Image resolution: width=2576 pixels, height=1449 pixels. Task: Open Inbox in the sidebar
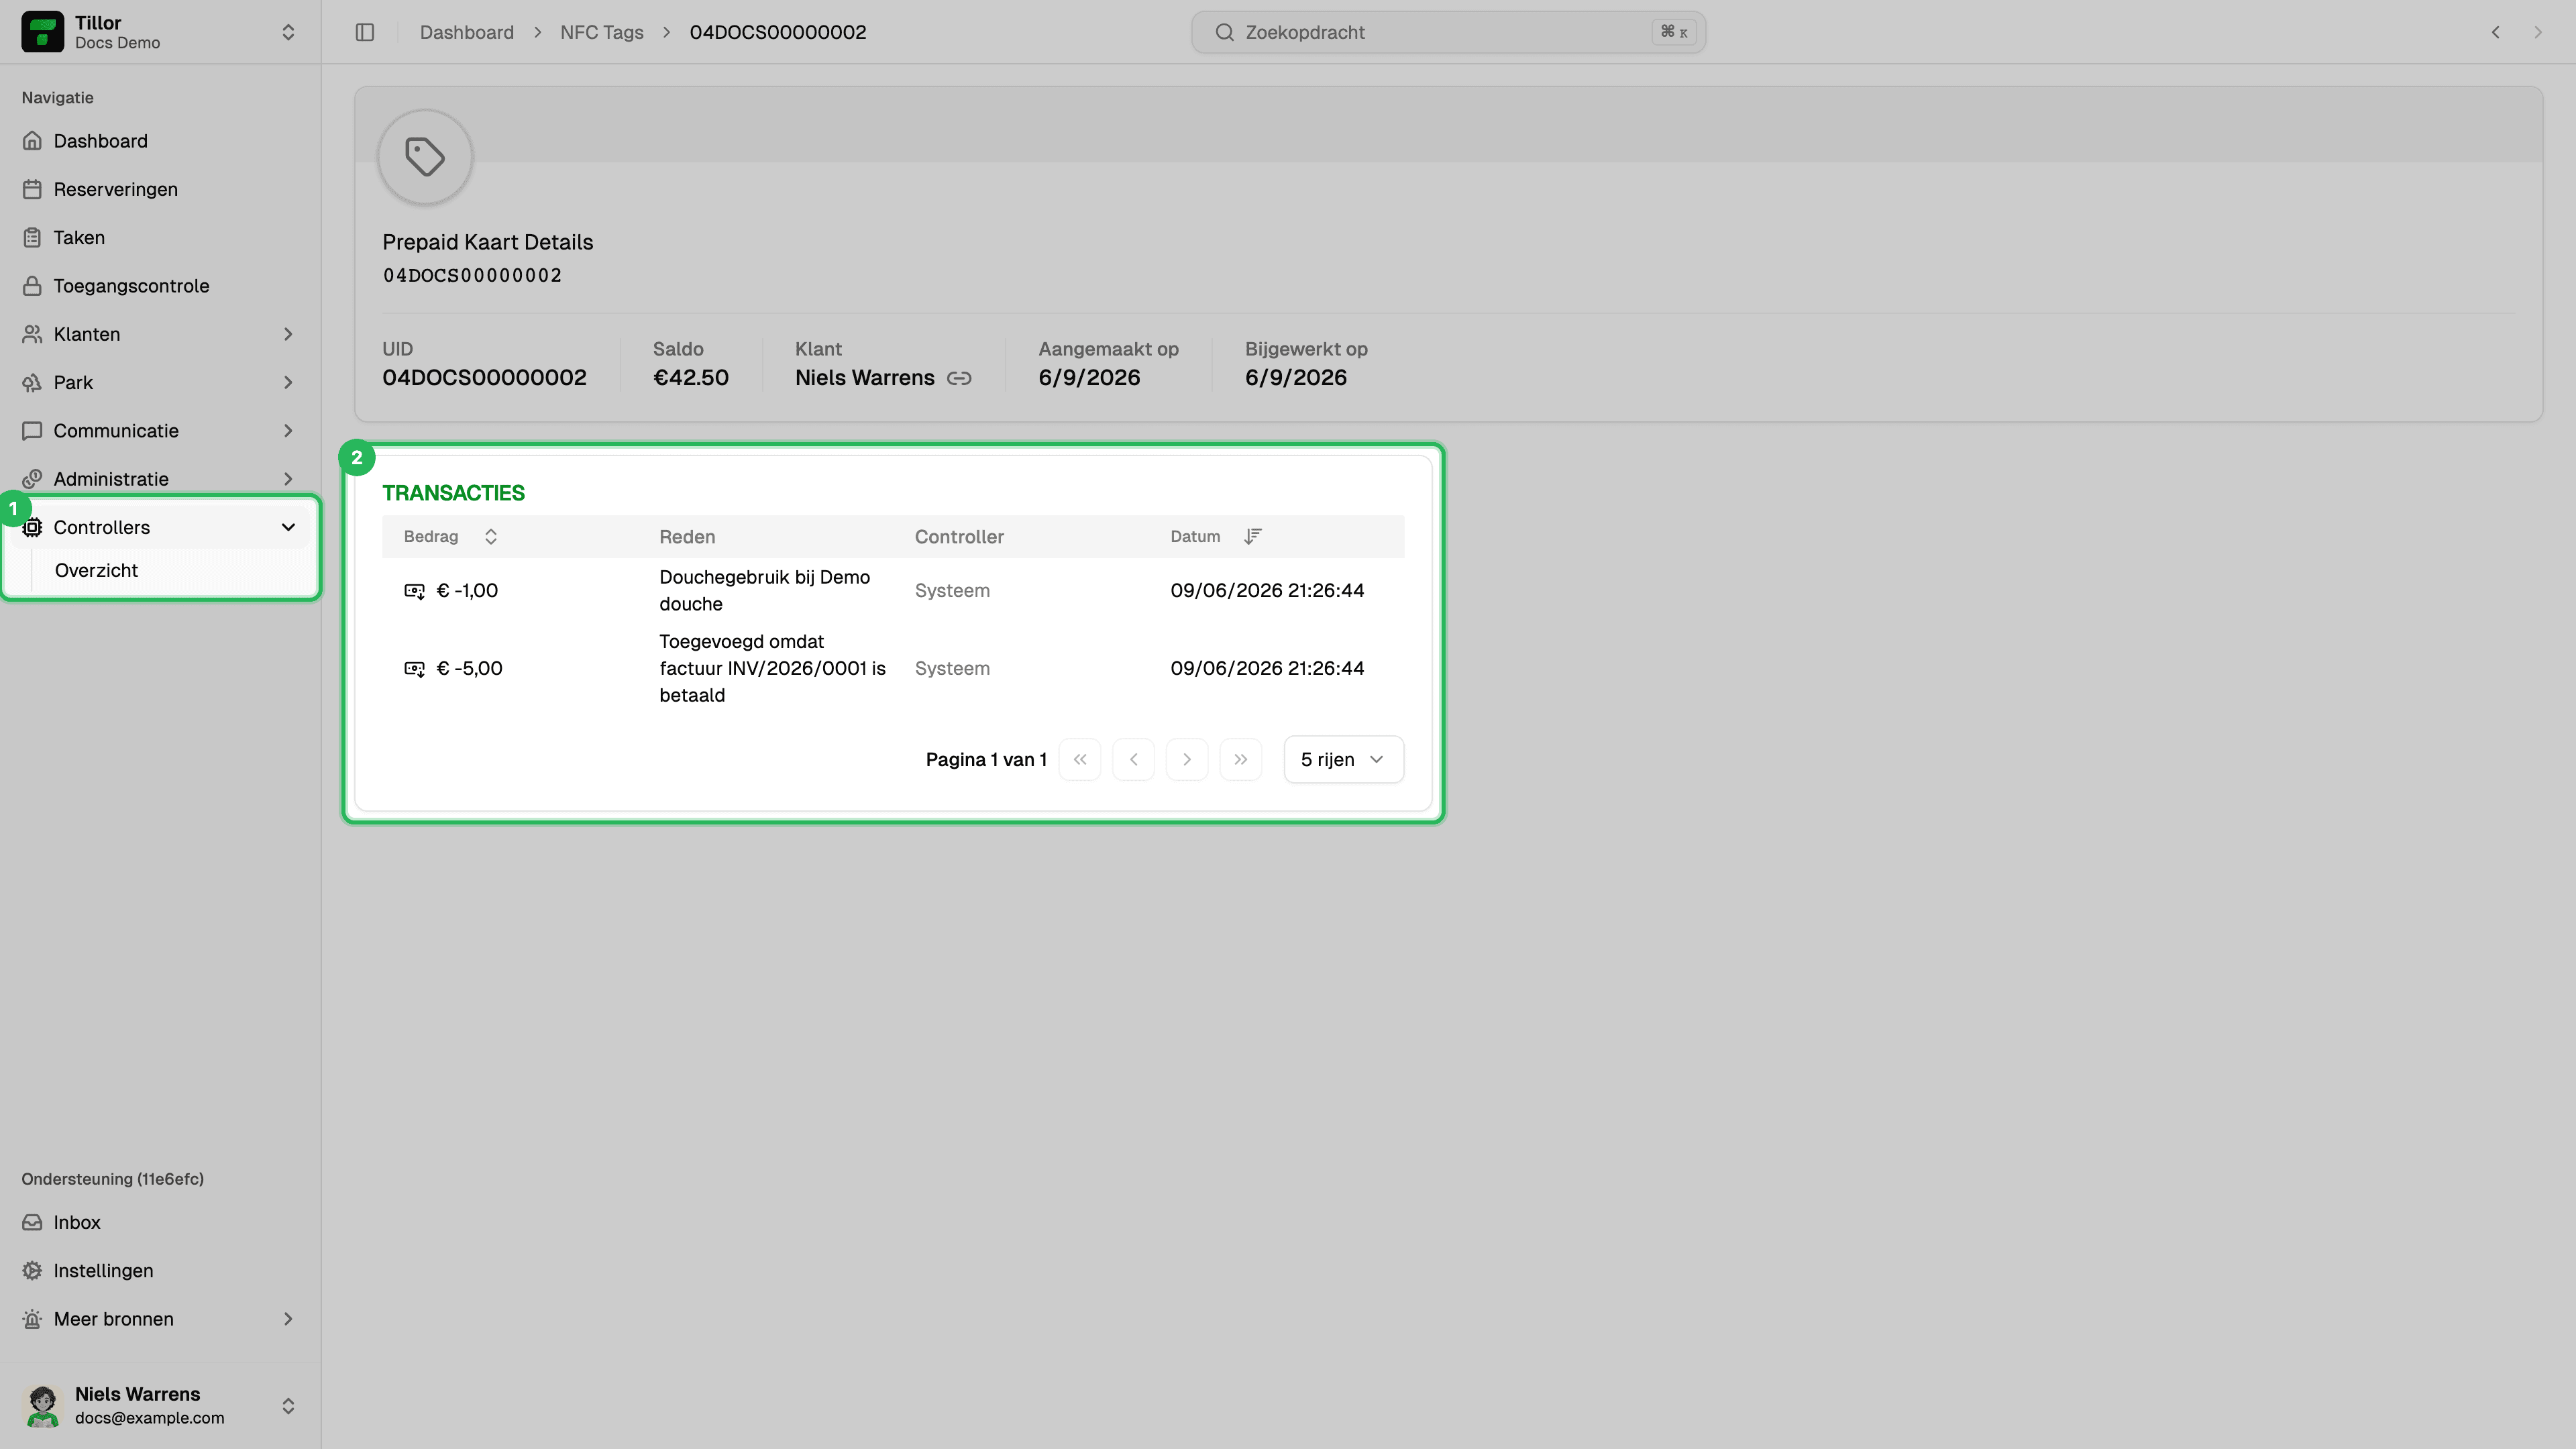pos(160,1223)
